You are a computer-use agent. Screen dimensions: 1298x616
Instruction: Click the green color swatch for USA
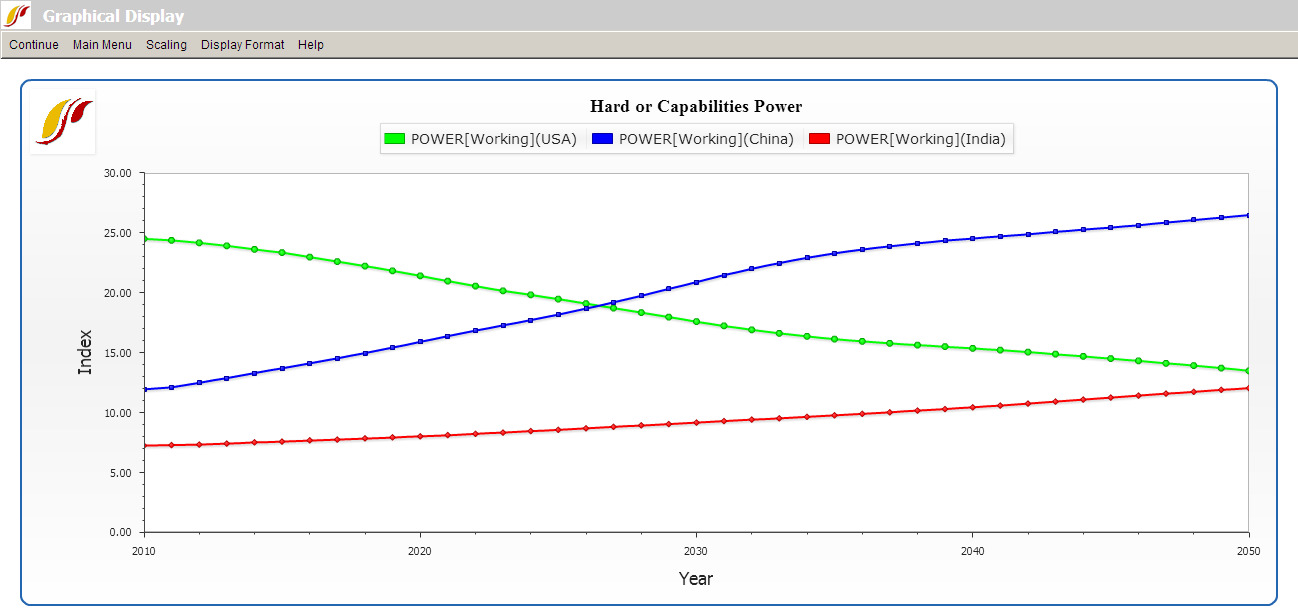click(x=397, y=139)
